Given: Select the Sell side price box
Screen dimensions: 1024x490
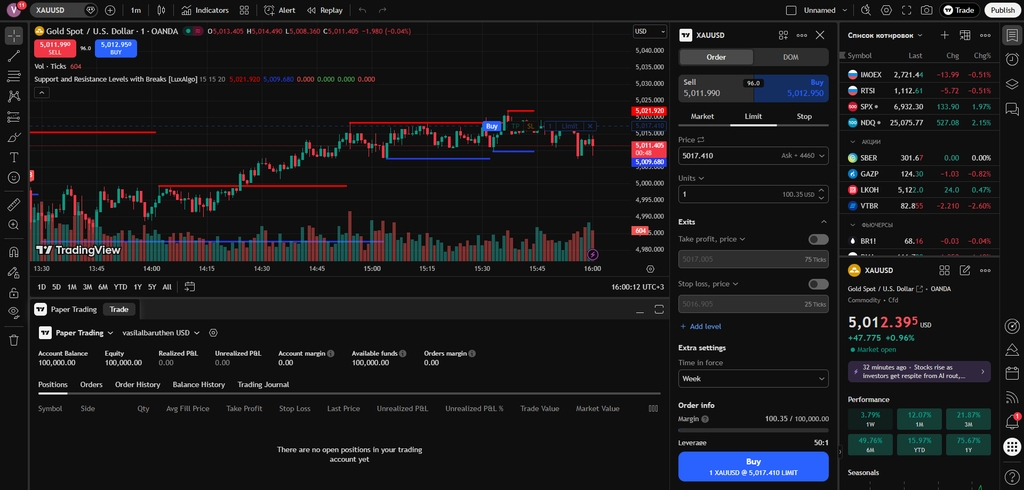Looking at the screenshot, I should point(716,89).
